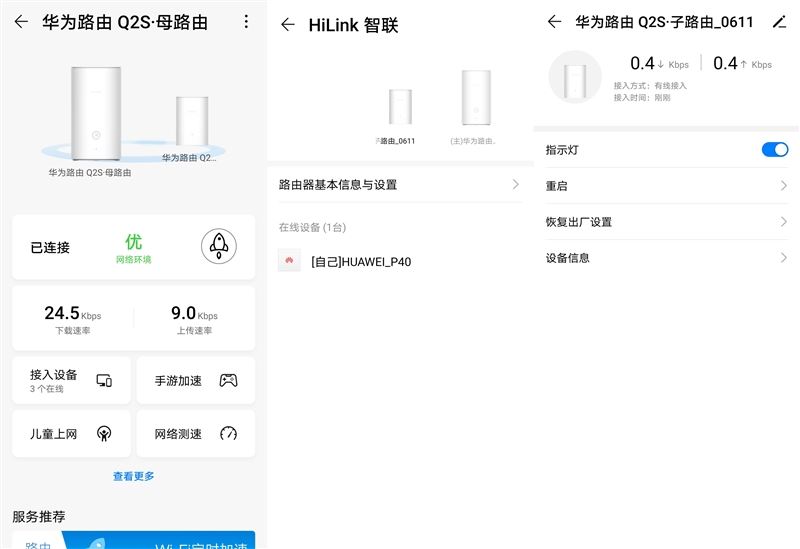Launch 网络测速 speed test tile
The height and width of the screenshot is (549, 800).
tap(195, 434)
